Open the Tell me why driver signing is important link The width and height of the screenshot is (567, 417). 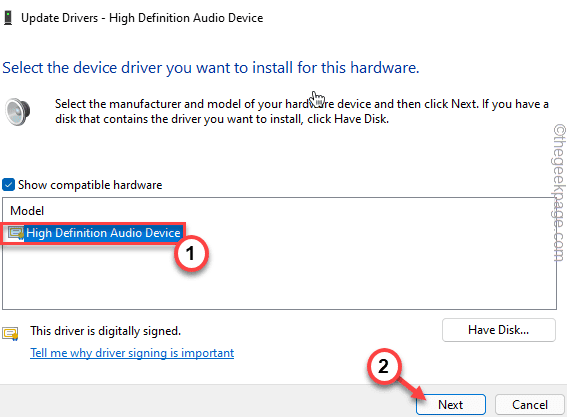click(132, 353)
